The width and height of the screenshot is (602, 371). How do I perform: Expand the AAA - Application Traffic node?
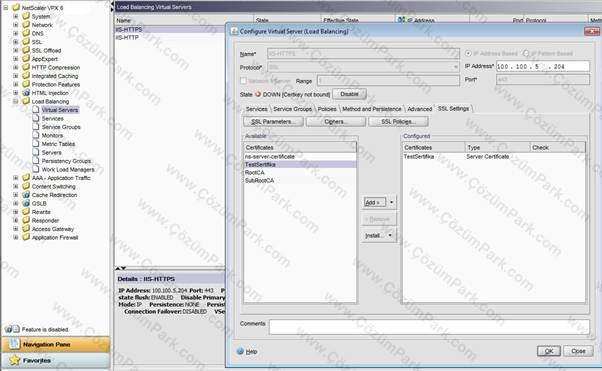pyautogui.click(x=15, y=178)
